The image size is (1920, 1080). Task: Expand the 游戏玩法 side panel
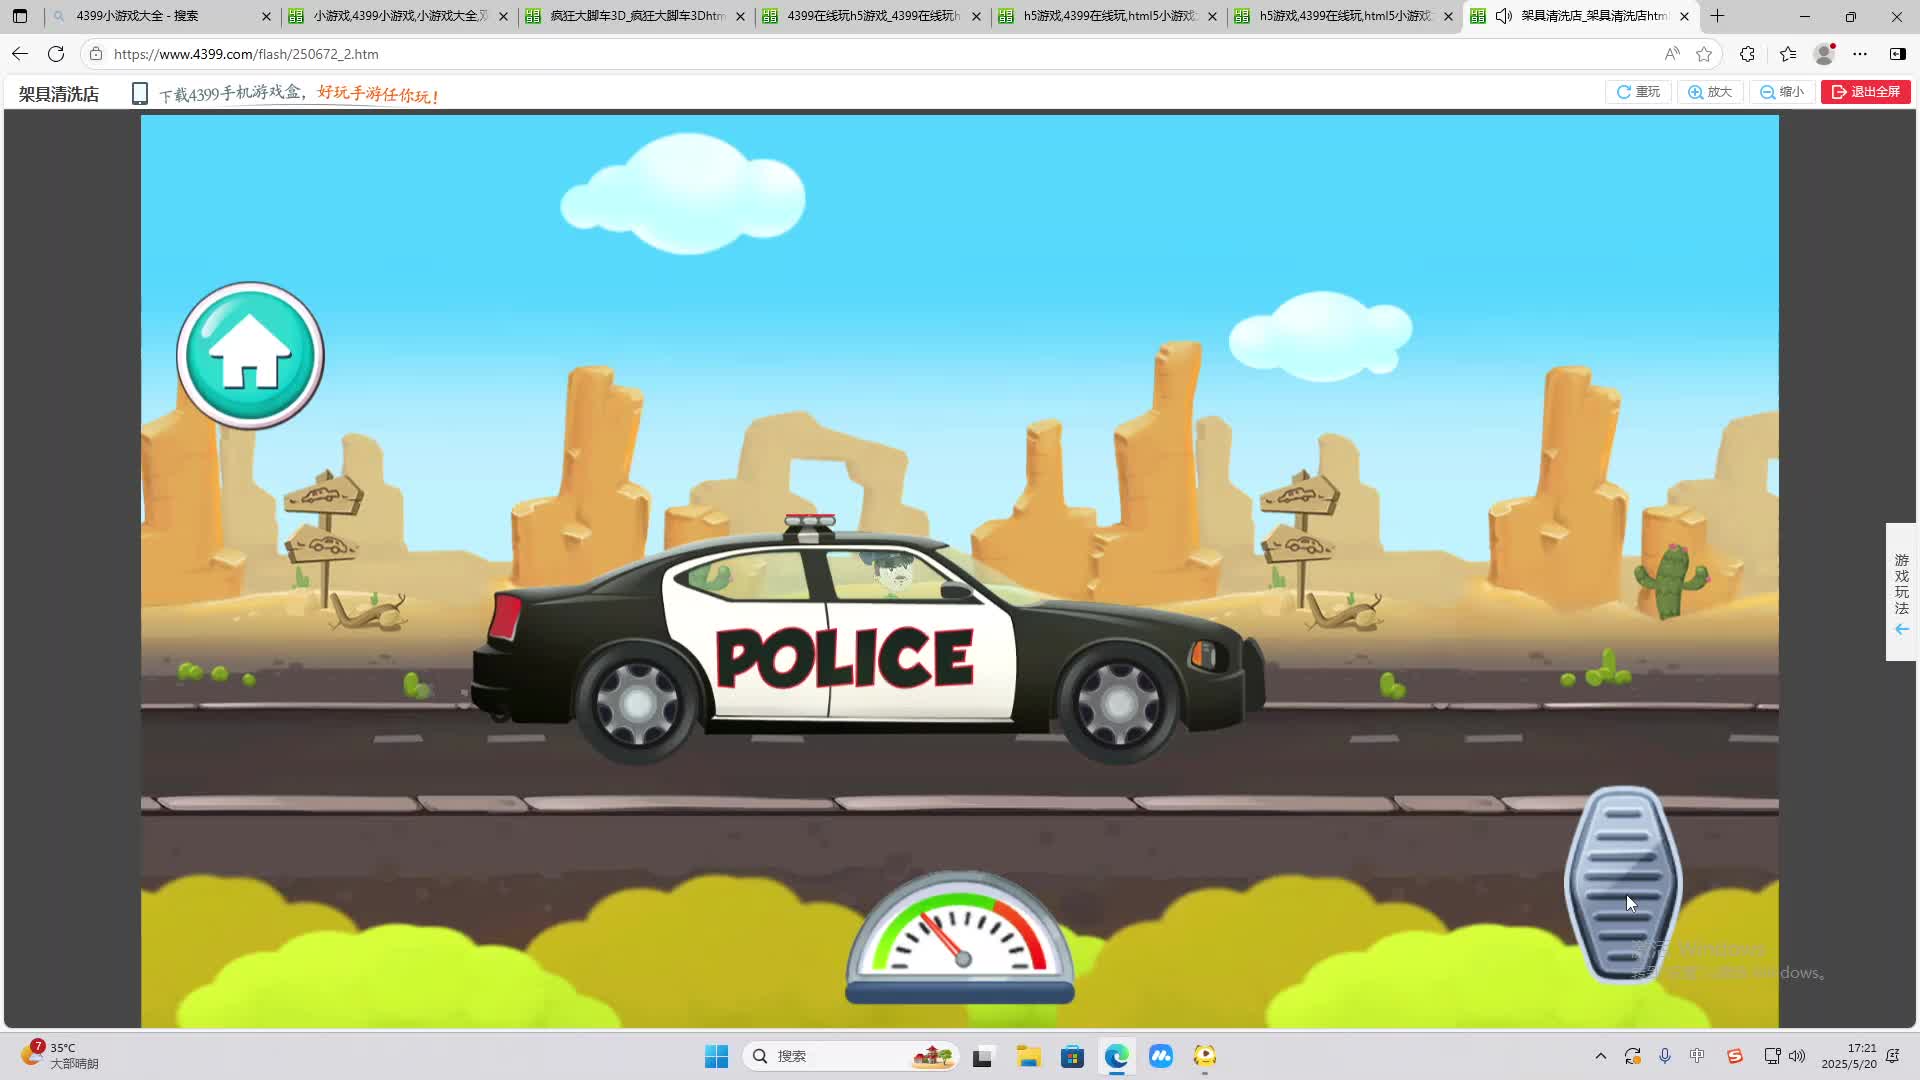tap(1901, 592)
